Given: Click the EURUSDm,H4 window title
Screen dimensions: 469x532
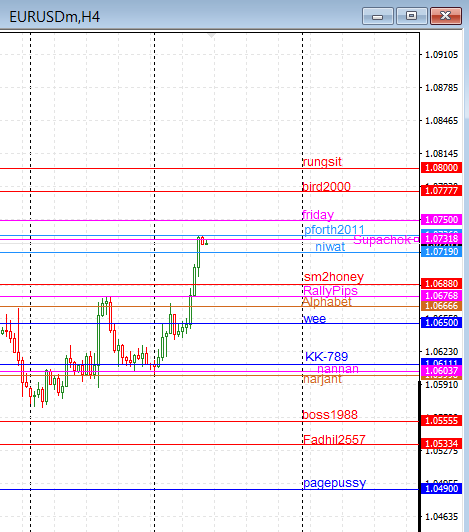Looking at the screenshot, I should [x=55, y=17].
